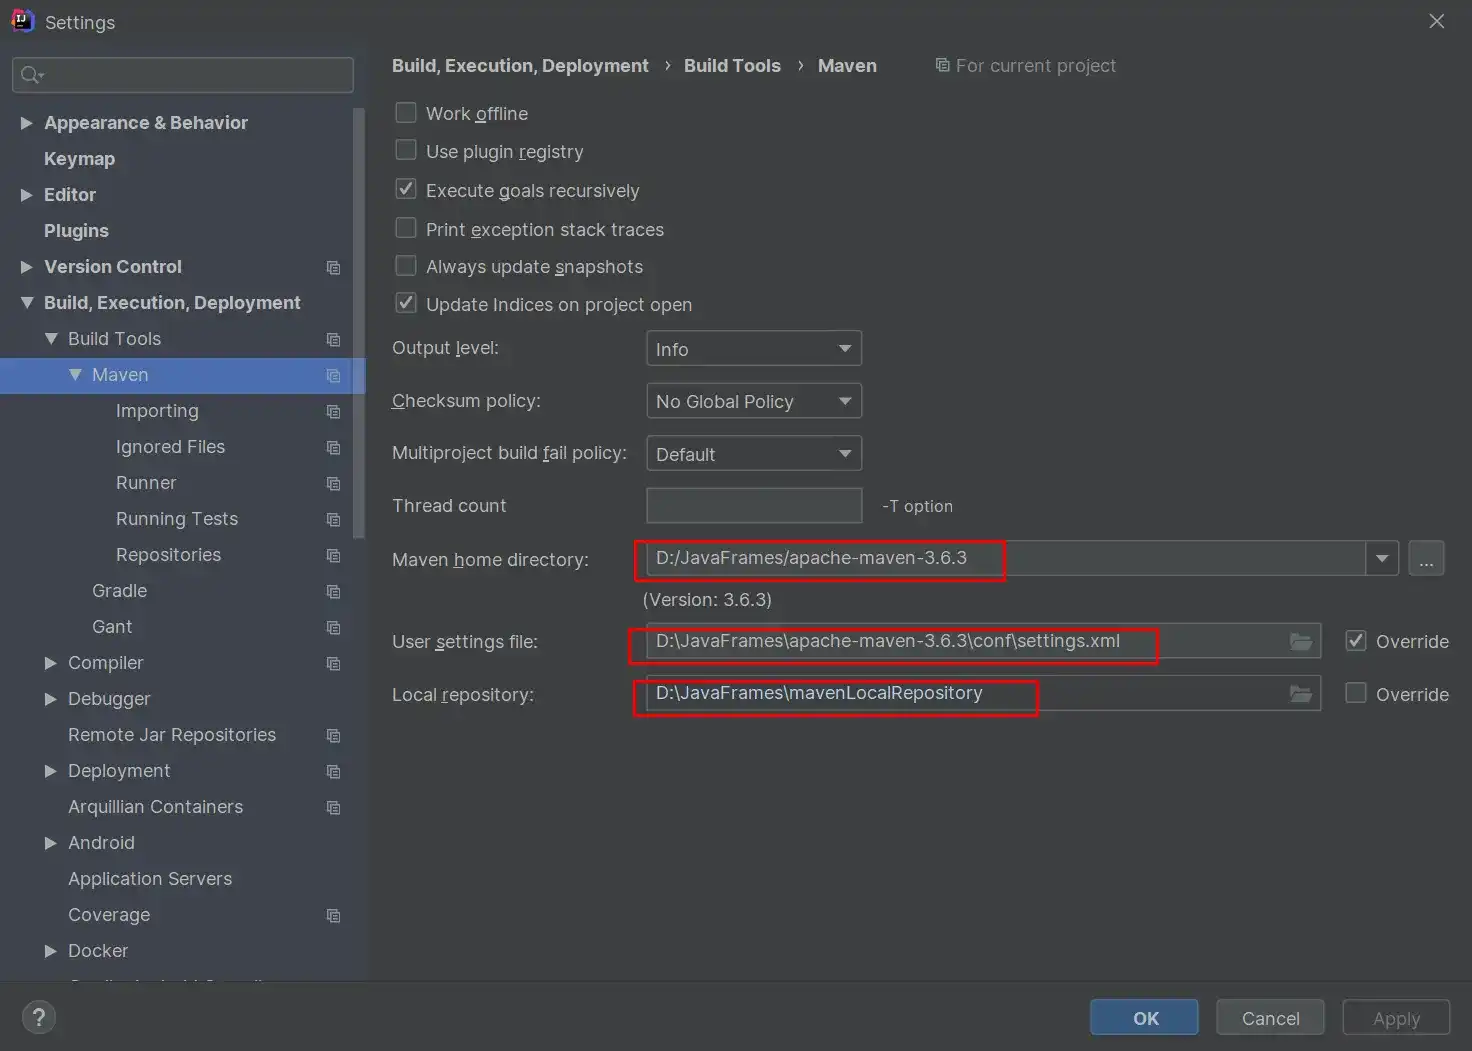1472x1051 pixels.
Task: Click the Thread count input field
Action: 753,506
